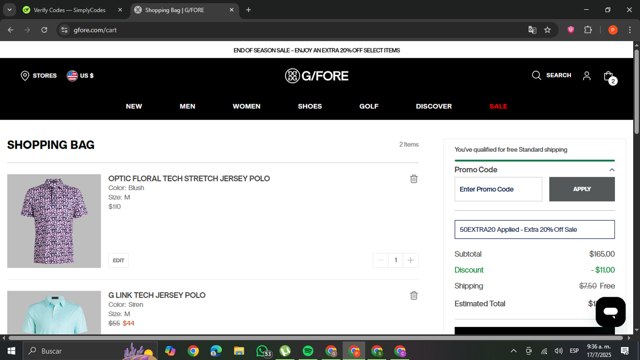Go forward in browser history

[x=27, y=30]
